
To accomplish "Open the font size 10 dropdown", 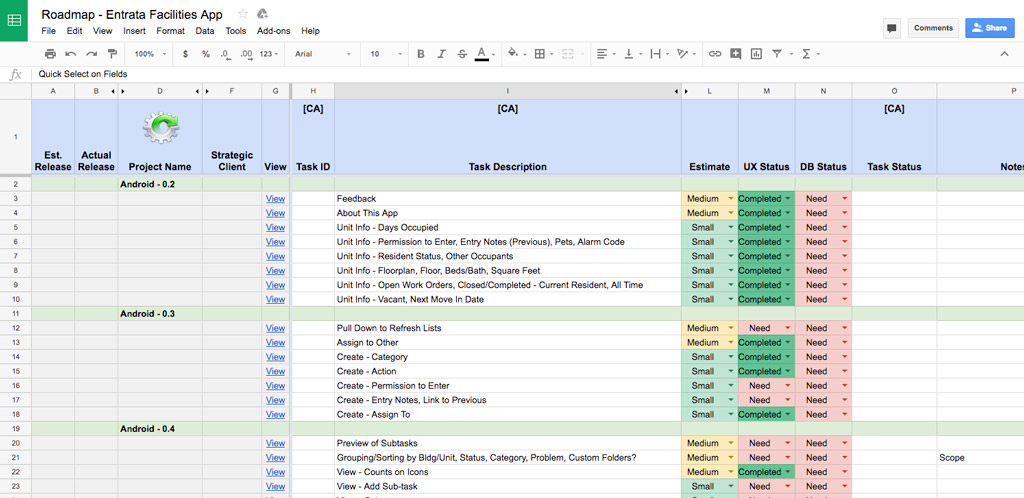I will point(384,54).
